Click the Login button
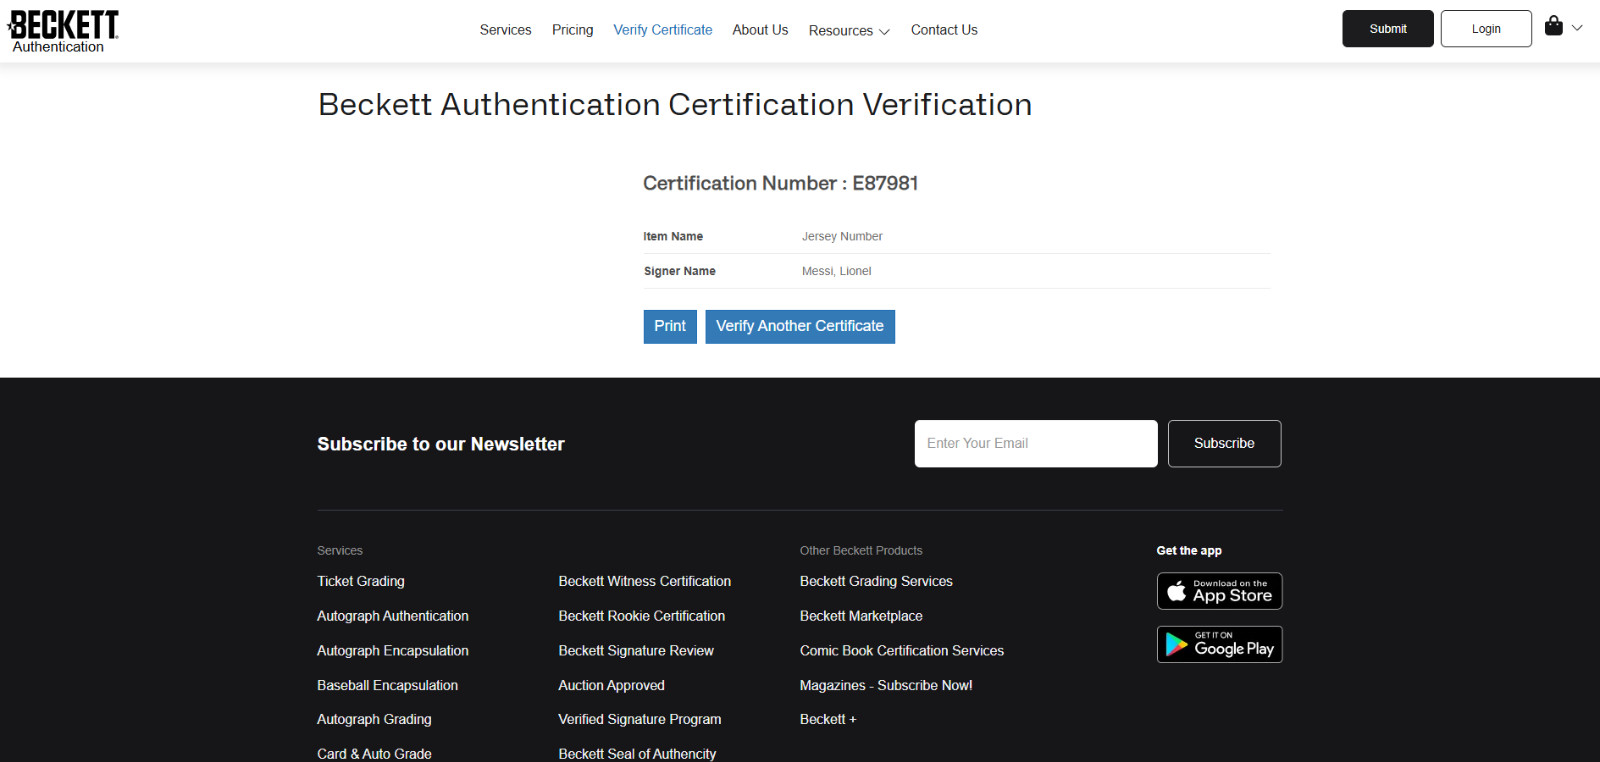1600x762 pixels. pyautogui.click(x=1485, y=29)
